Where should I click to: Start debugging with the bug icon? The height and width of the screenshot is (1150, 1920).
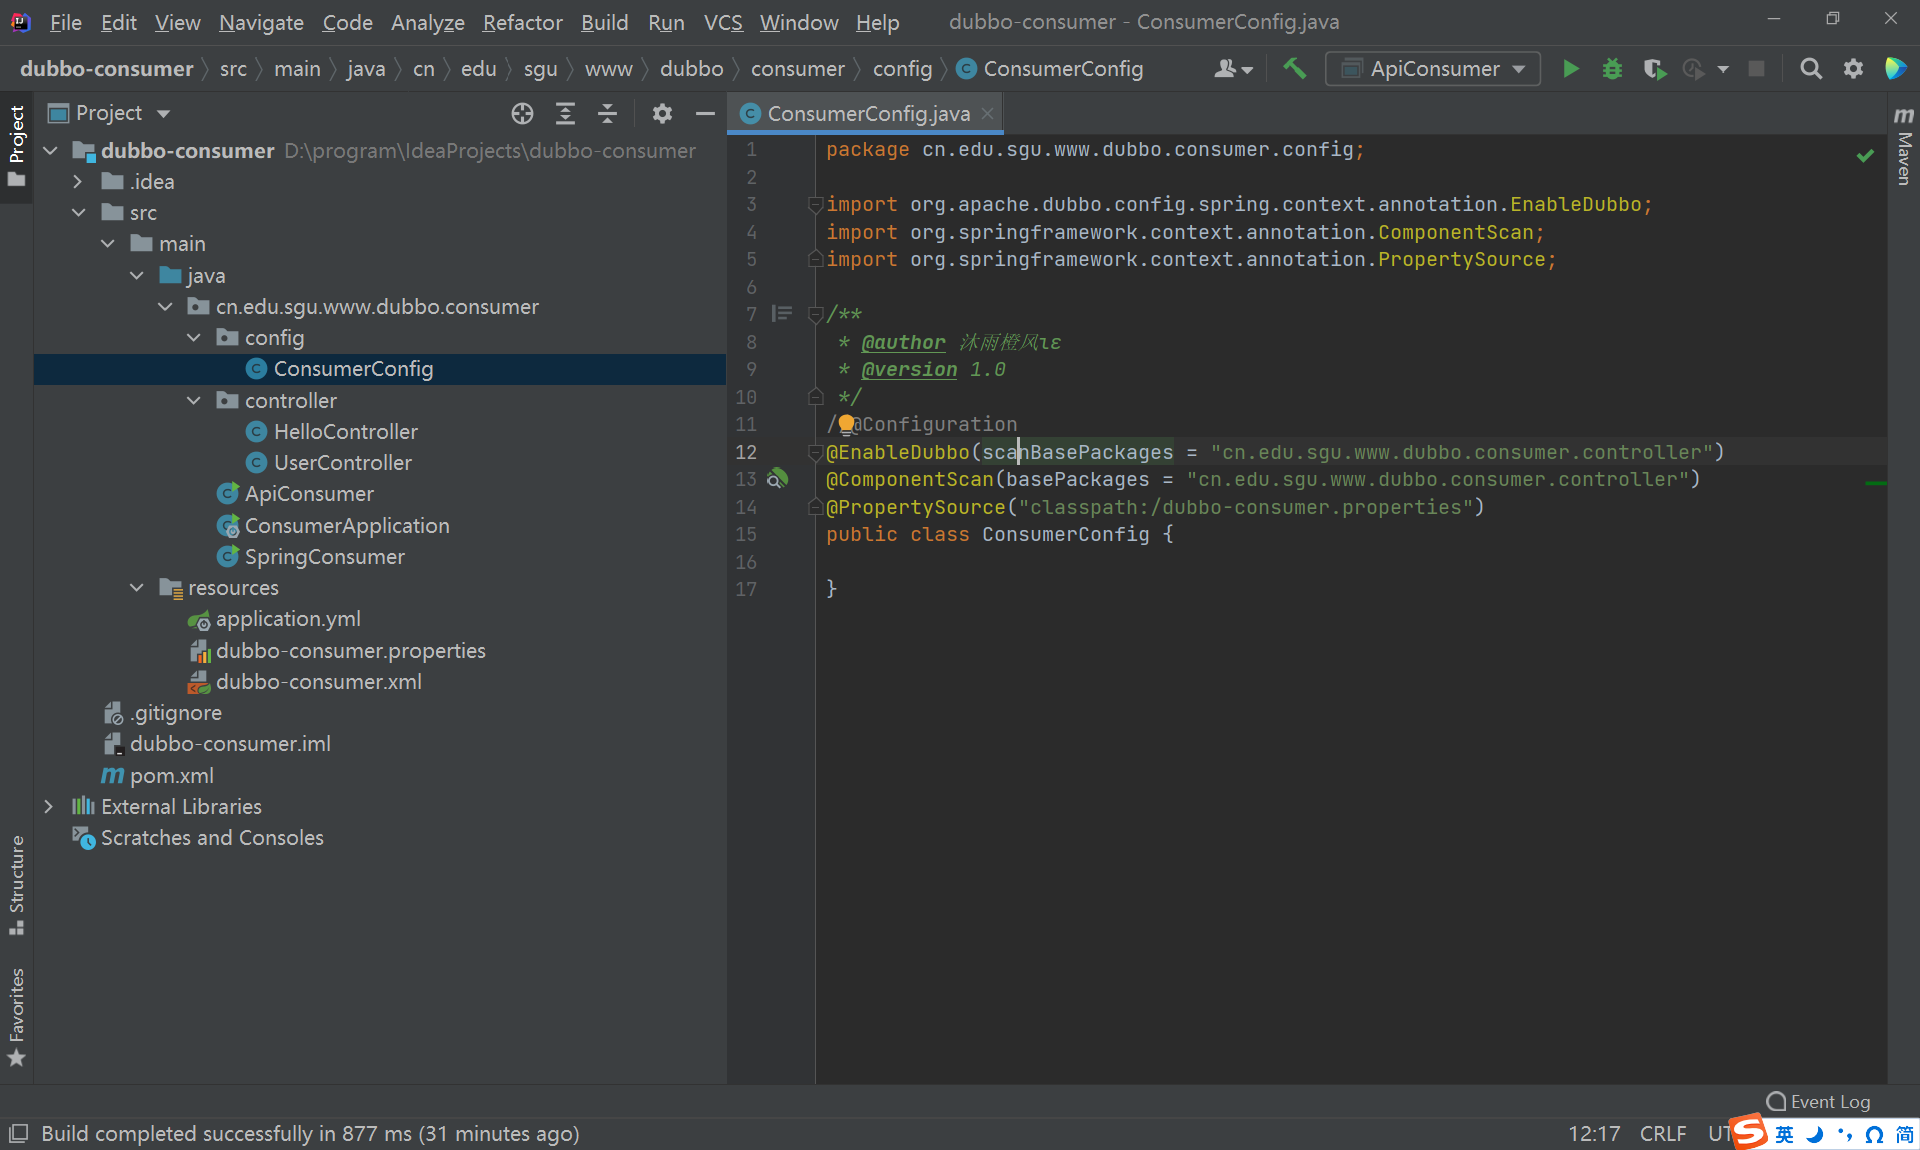click(x=1612, y=69)
